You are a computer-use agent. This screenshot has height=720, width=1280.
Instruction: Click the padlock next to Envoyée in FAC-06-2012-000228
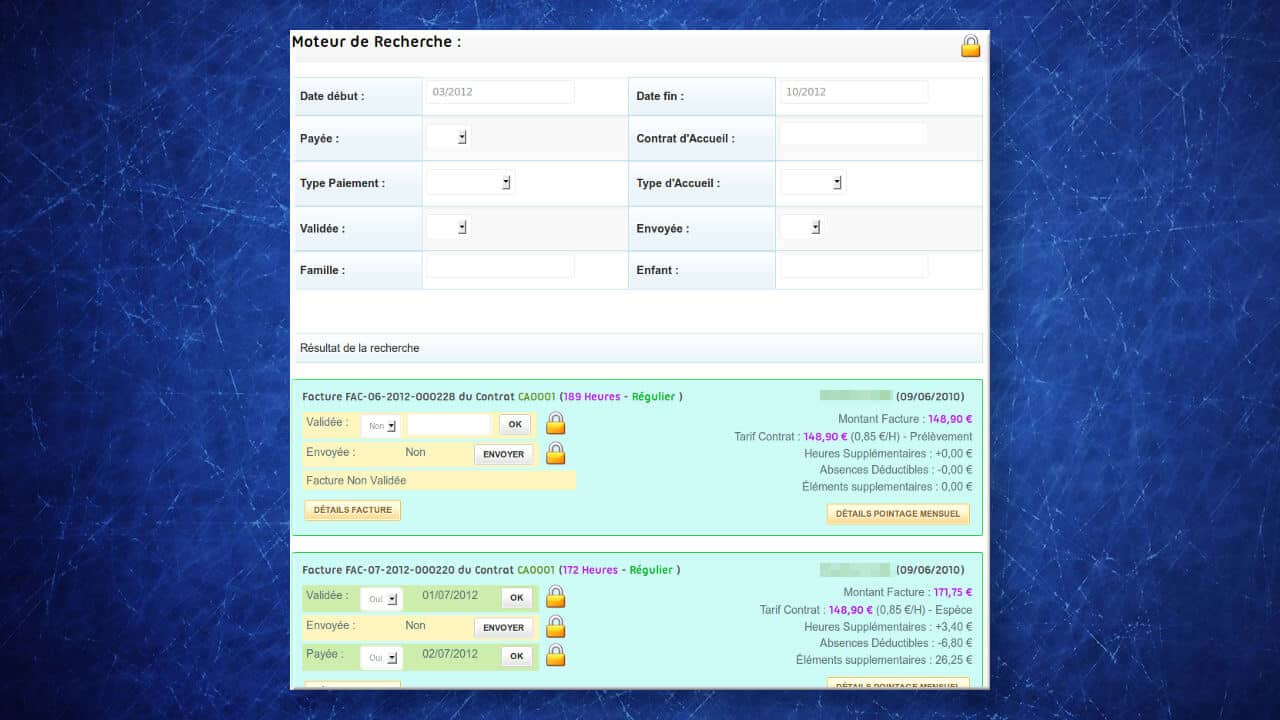pos(556,454)
